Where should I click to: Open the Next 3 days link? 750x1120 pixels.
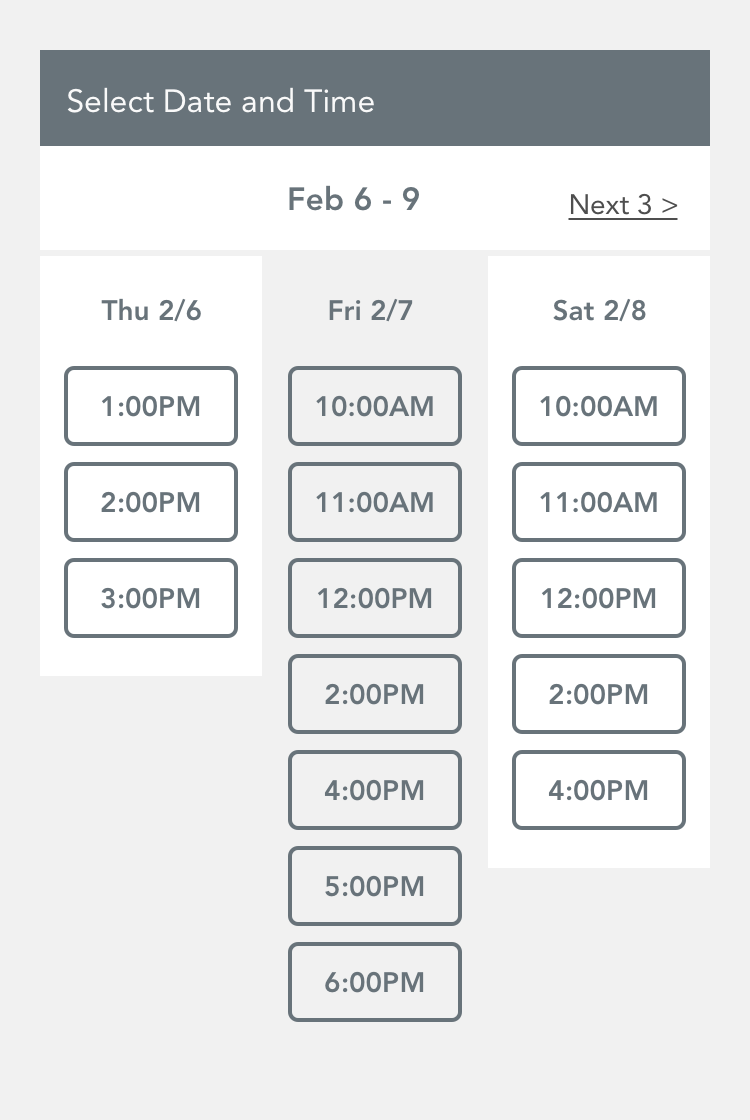point(623,205)
